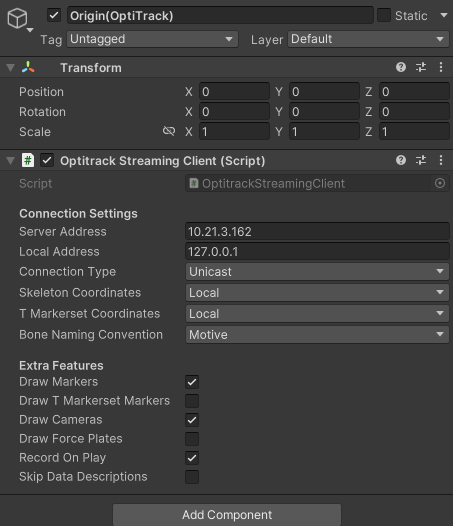
Task: Uncheck Draw Cameras
Action: pyautogui.click(x=192, y=420)
